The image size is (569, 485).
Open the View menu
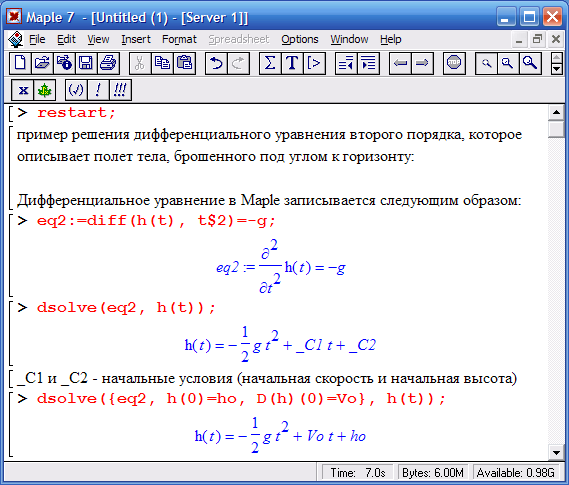coord(98,39)
